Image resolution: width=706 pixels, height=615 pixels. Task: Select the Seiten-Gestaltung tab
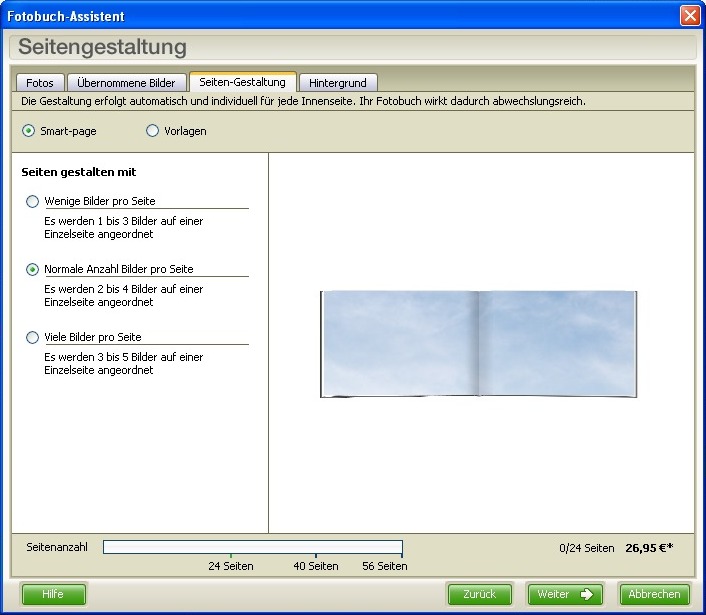(242, 82)
